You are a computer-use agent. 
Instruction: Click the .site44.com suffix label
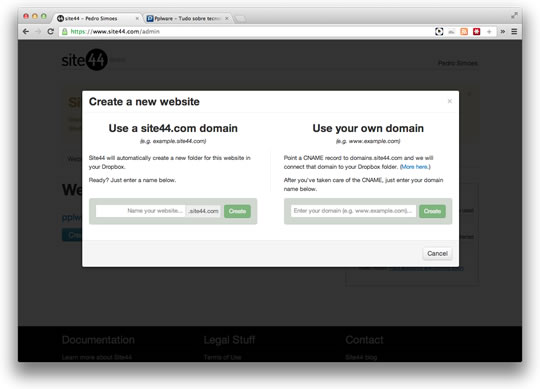click(x=203, y=211)
